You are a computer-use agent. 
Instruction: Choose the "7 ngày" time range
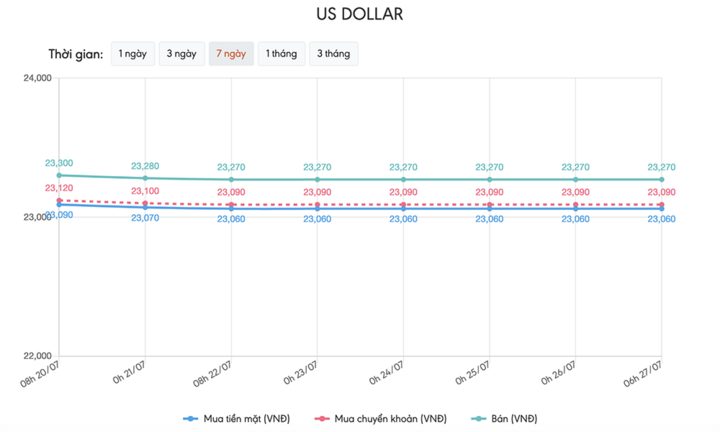[231, 54]
